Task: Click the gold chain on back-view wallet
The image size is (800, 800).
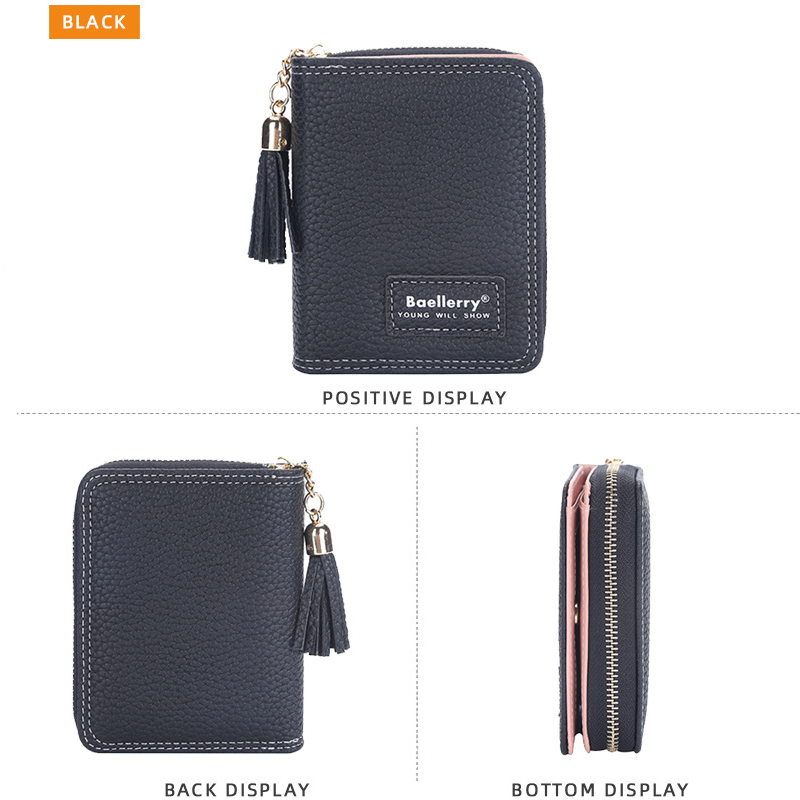Action: tap(308, 488)
